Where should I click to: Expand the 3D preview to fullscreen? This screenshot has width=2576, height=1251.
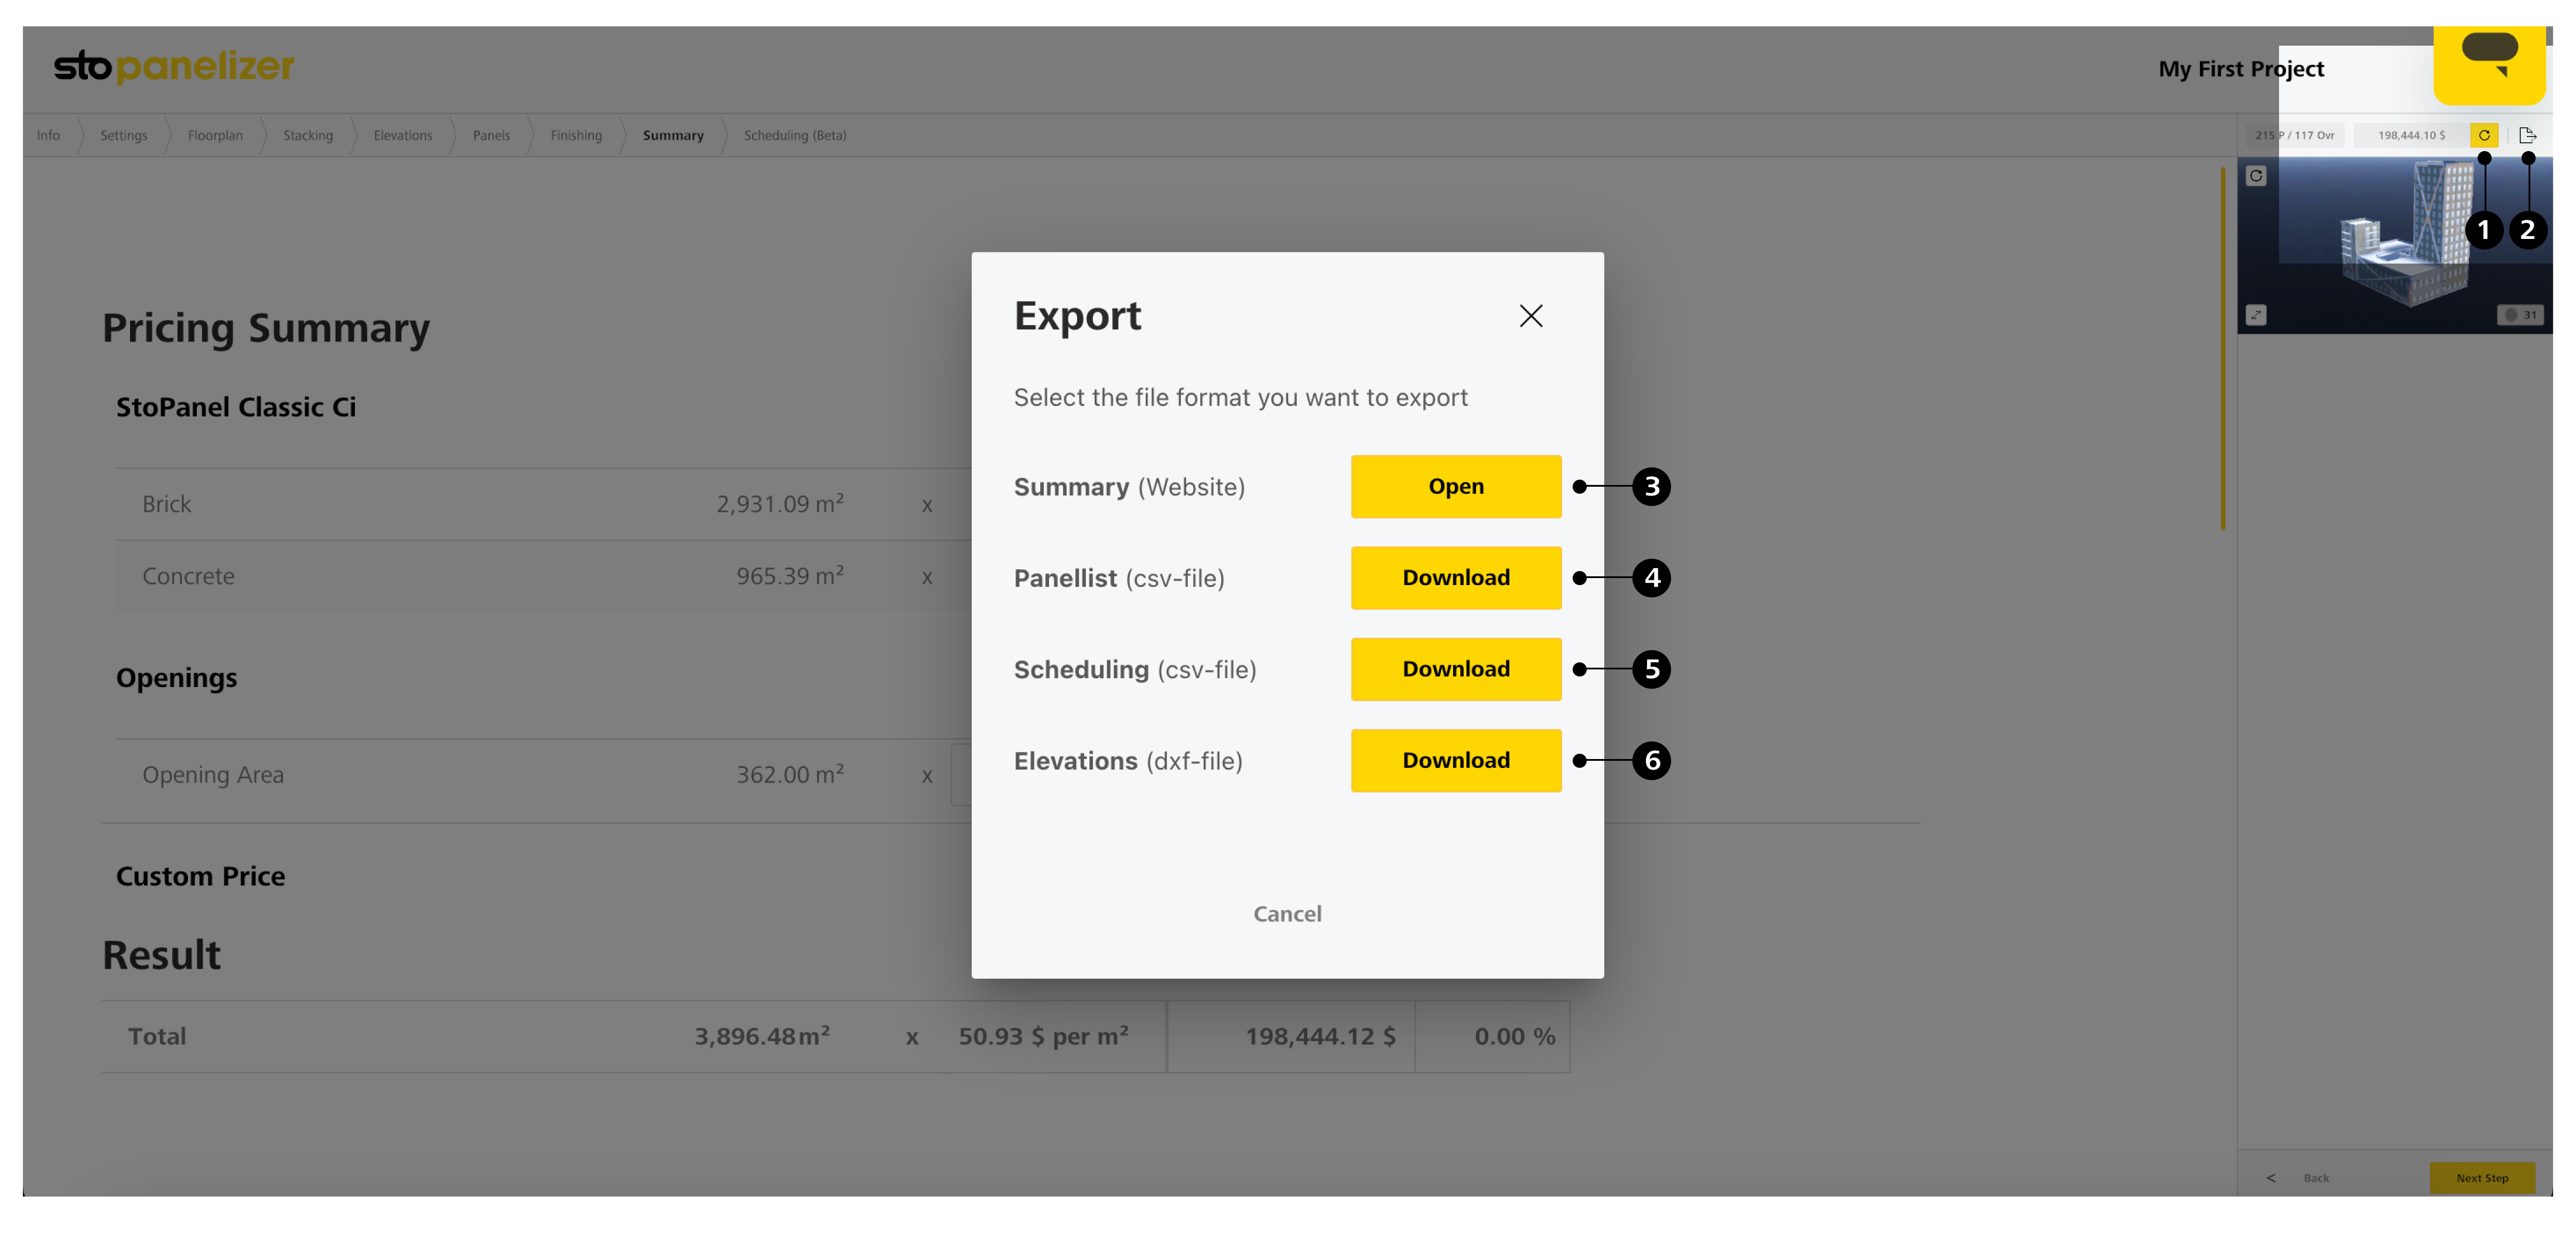tap(2256, 315)
